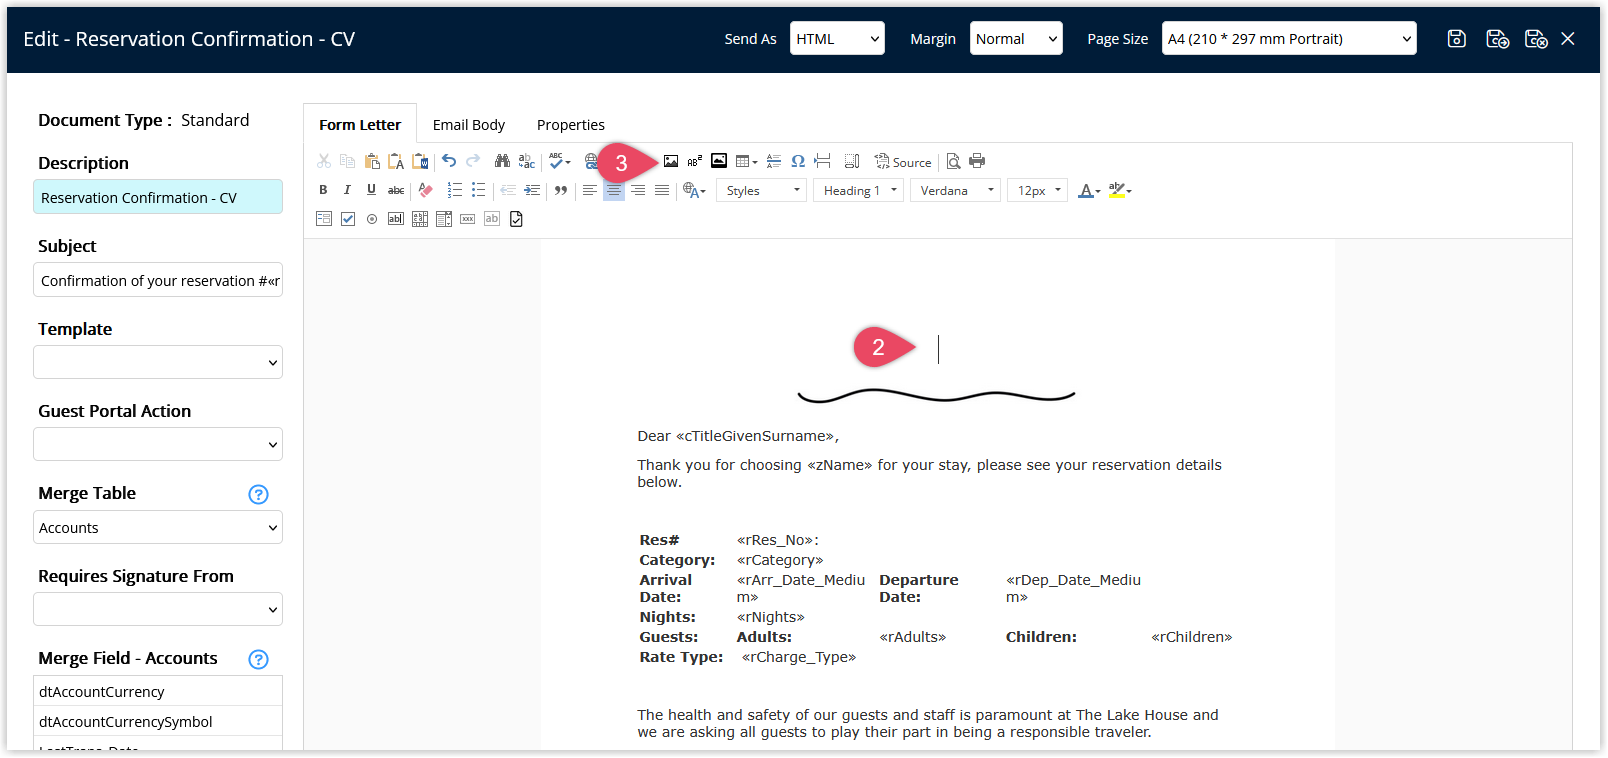Justify the paragraph text
This screenshot has width=1608, height=758.
[662, 190]
